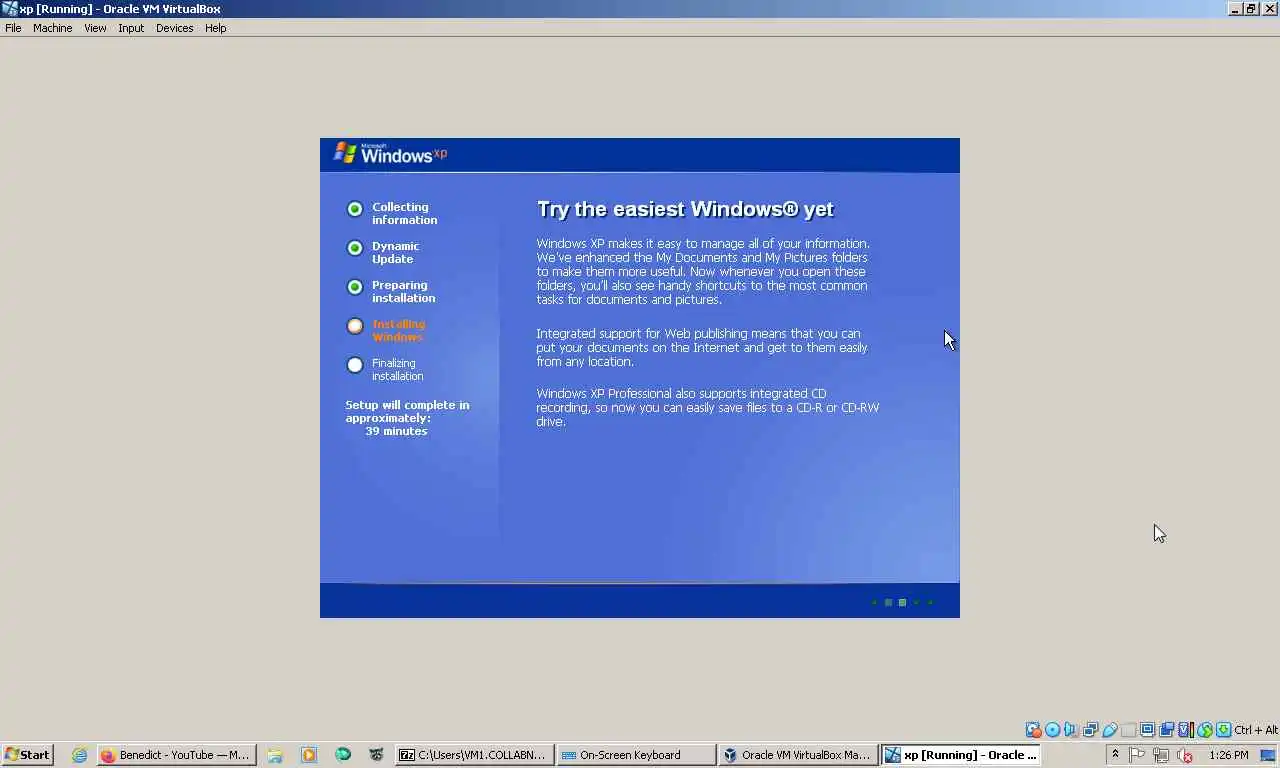Open the media player taskbar icon
Viewport: 1280px width, 768px height.
pyautogui.click(x=309, y=755)
